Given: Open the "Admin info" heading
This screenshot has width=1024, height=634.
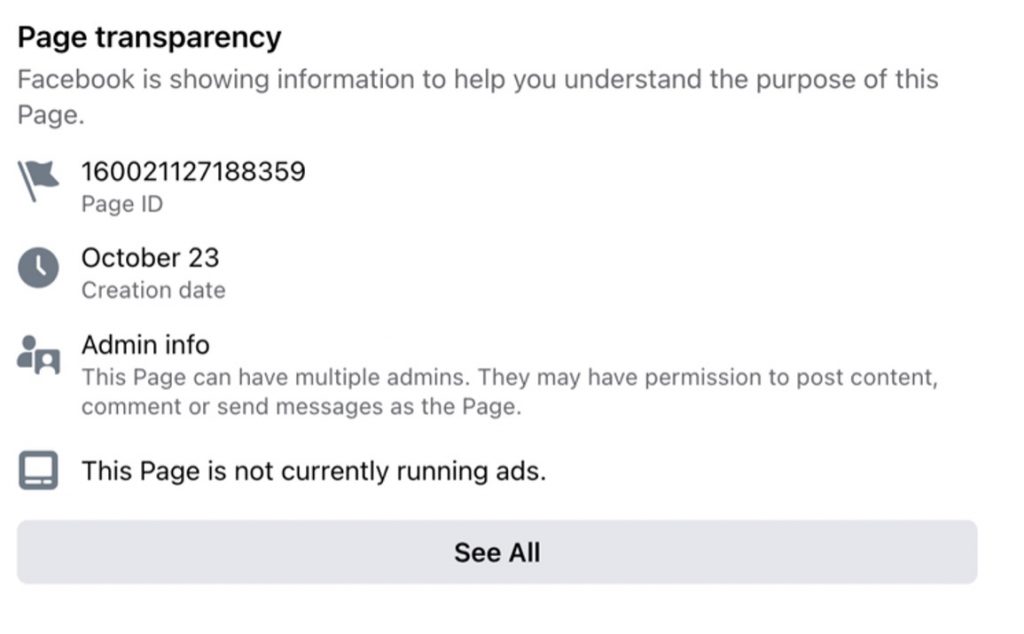Looking at the screenshot, I should coord(145,345).
